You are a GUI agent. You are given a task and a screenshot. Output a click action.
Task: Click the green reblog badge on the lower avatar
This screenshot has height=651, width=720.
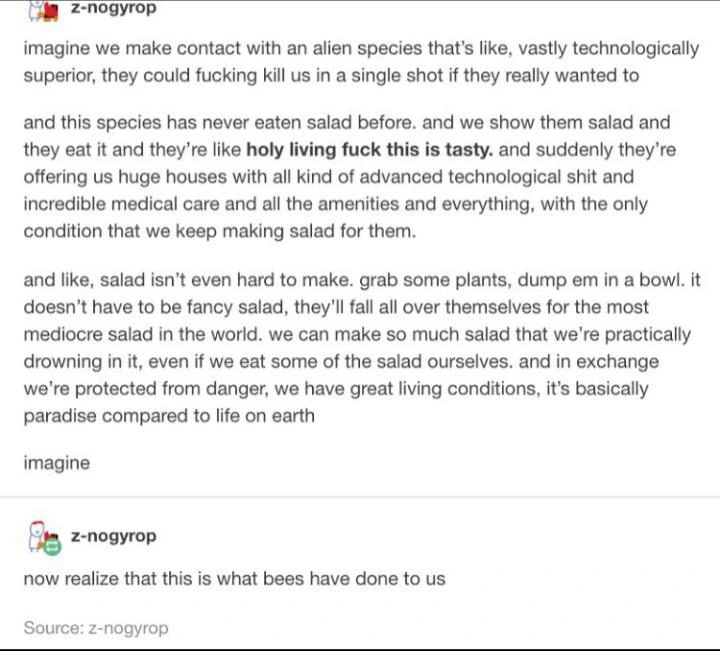pyautogui.click(x=52, y=547)
